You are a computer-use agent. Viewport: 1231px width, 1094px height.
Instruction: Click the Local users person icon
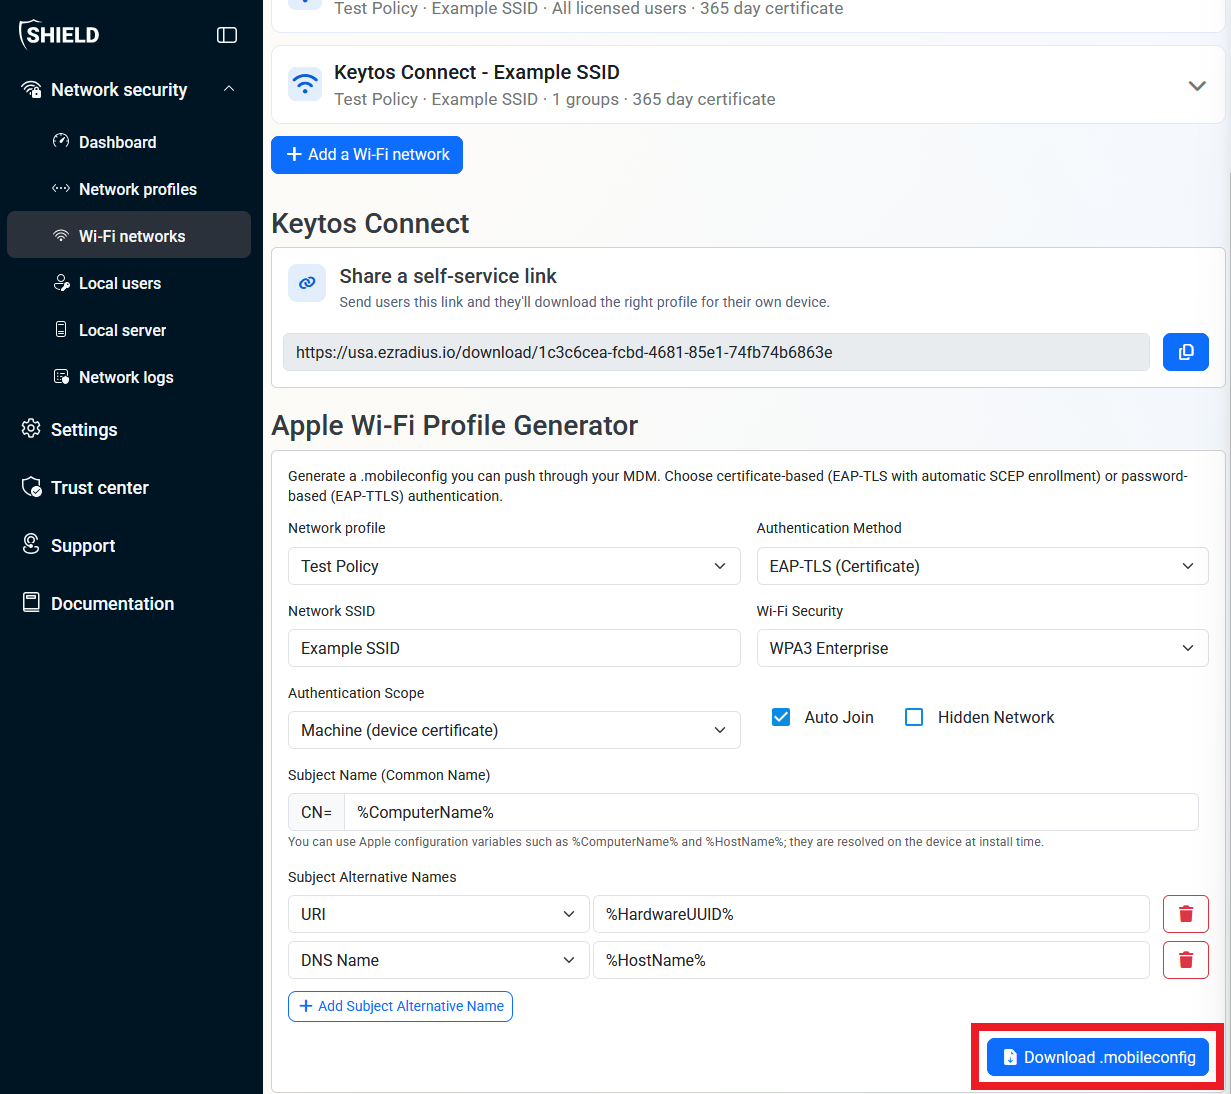61,282
